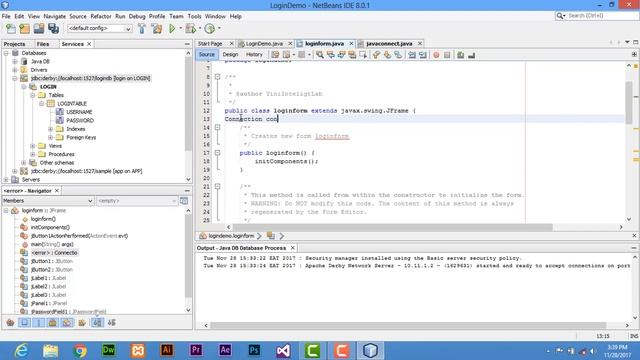This screenshot has height=360, width=640.
Task: Toggle Show Inherited Members in Navigator
Action: [10, 323]
